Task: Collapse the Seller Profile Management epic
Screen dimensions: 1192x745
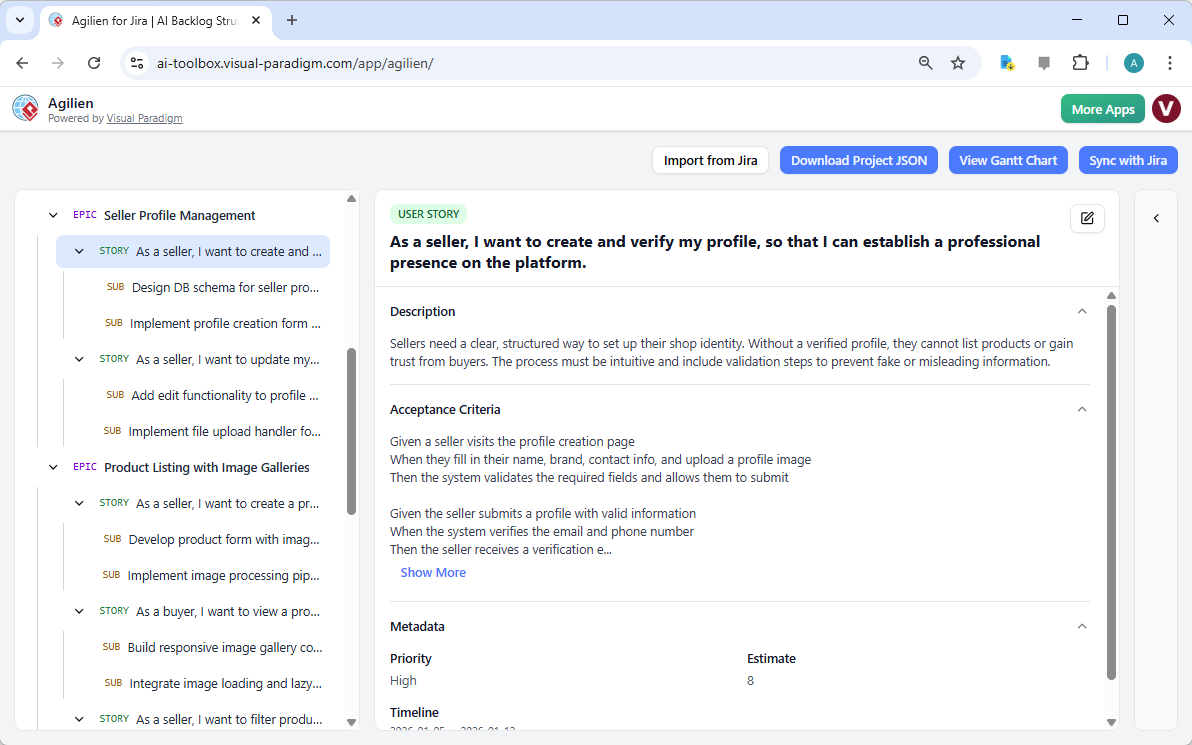Action: pyautogui.click(x=53, y=214)
